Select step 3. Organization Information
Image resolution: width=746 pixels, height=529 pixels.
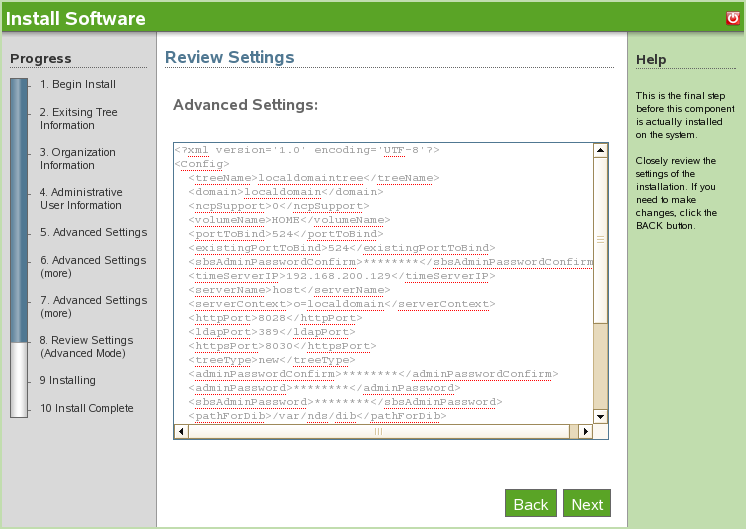[78, 158]
